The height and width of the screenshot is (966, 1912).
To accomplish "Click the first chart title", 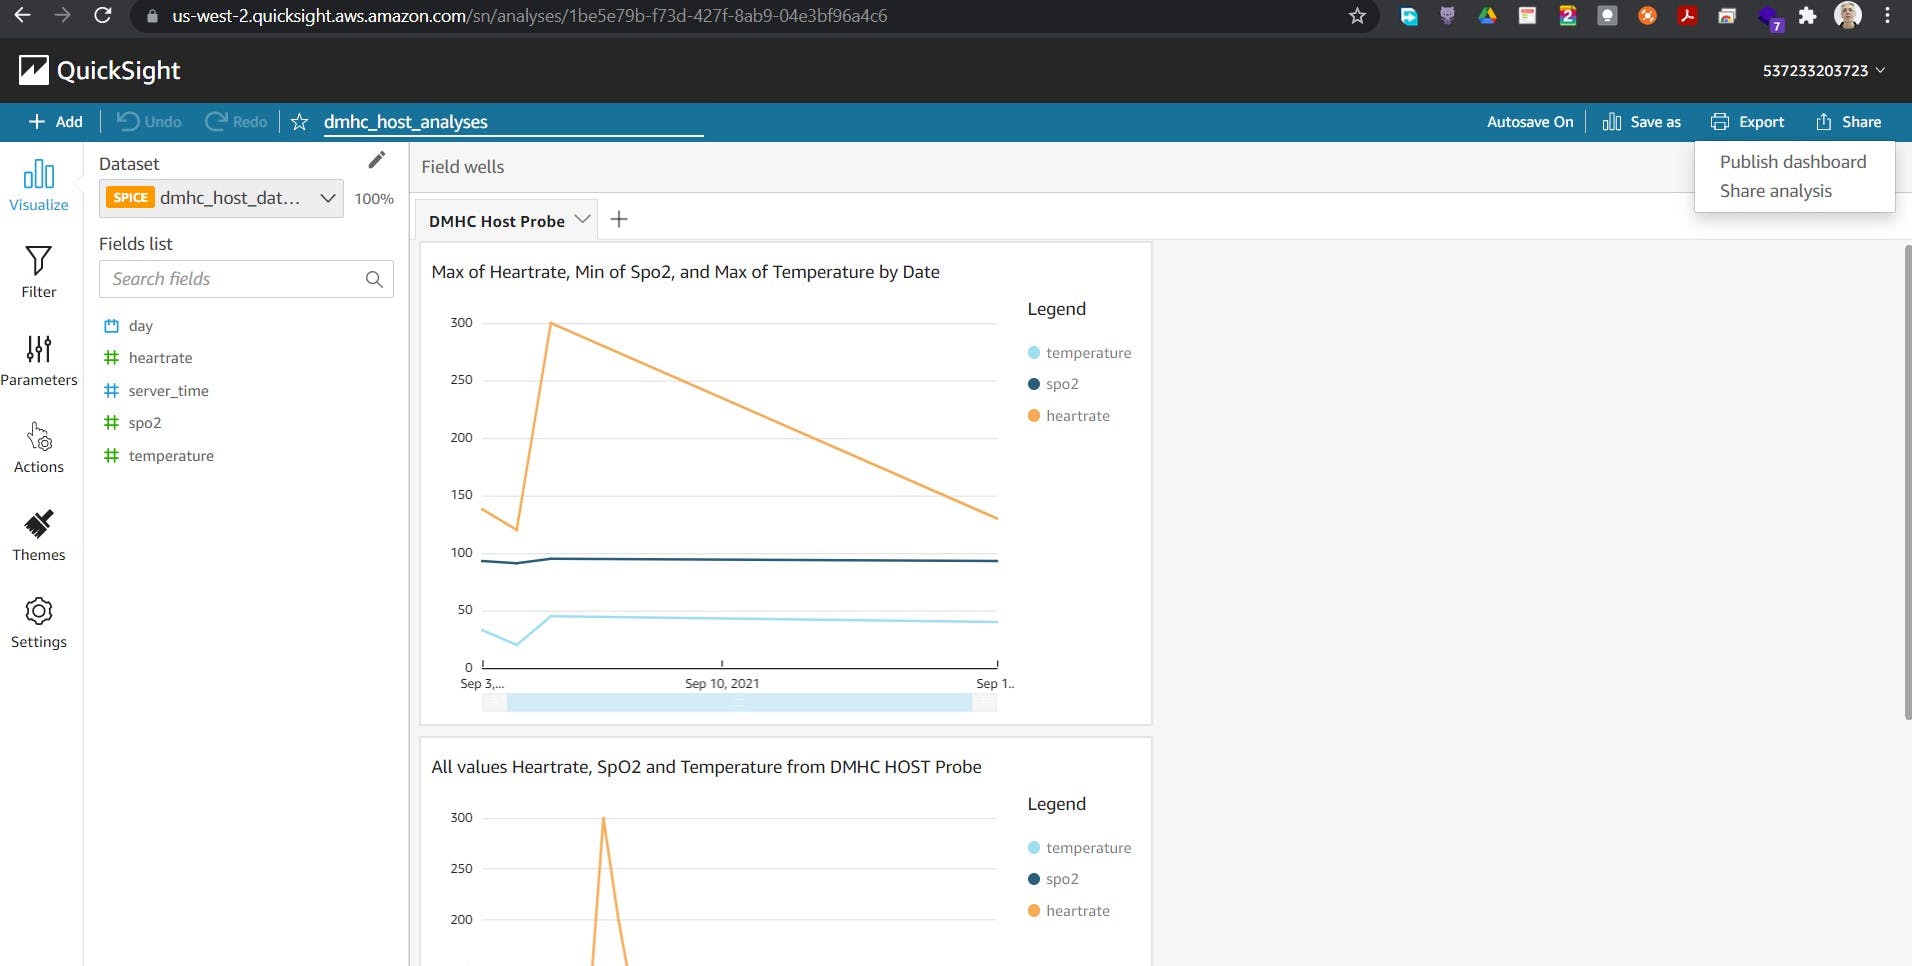I will (685, 272).
